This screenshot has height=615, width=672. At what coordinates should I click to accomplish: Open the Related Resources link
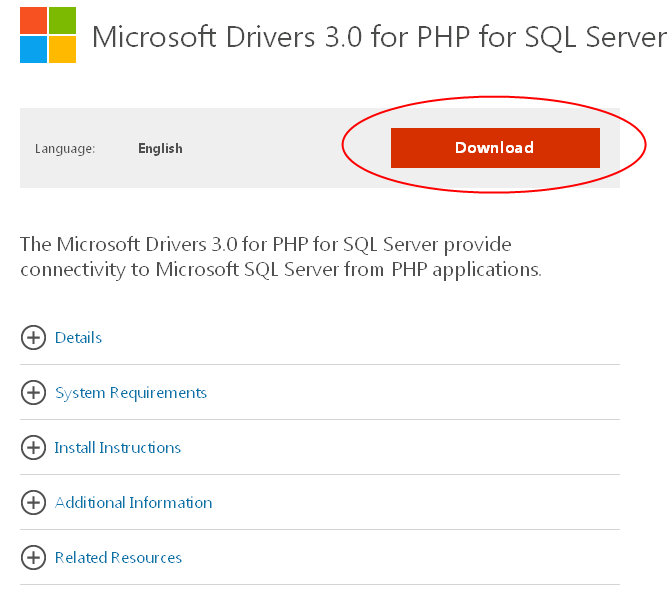(118, 558)
